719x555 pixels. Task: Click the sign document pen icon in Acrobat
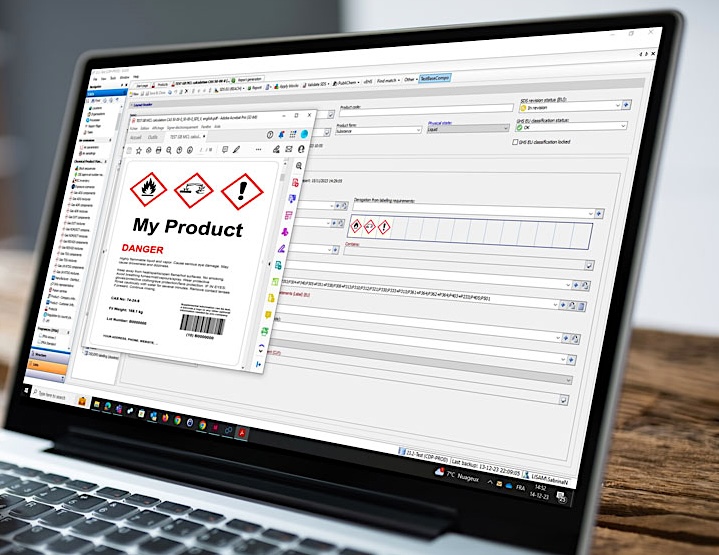[277, 149]
